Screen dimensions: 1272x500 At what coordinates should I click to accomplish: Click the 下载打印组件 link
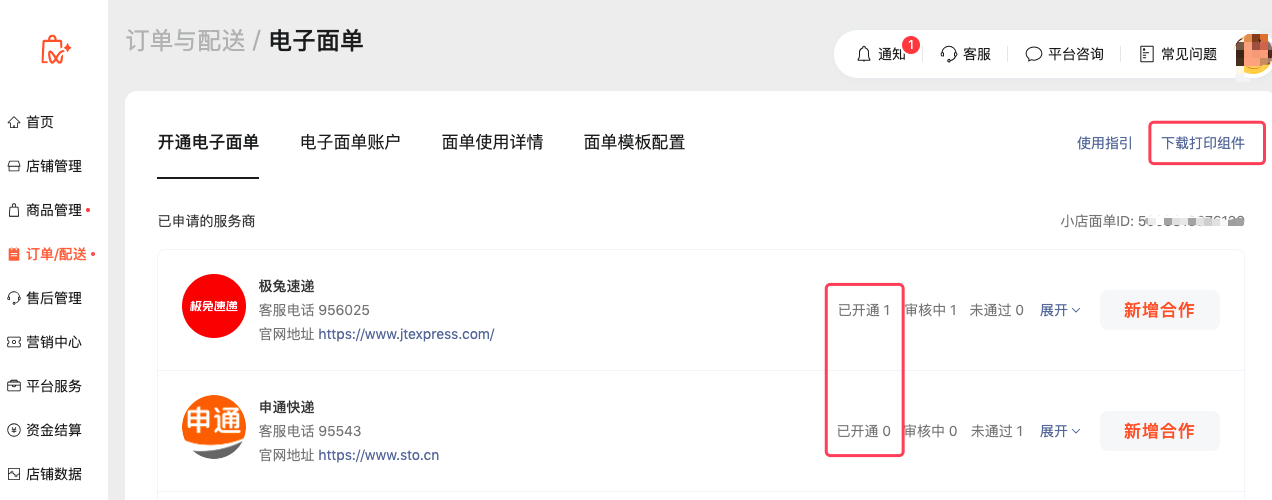tap(1203, 143)
